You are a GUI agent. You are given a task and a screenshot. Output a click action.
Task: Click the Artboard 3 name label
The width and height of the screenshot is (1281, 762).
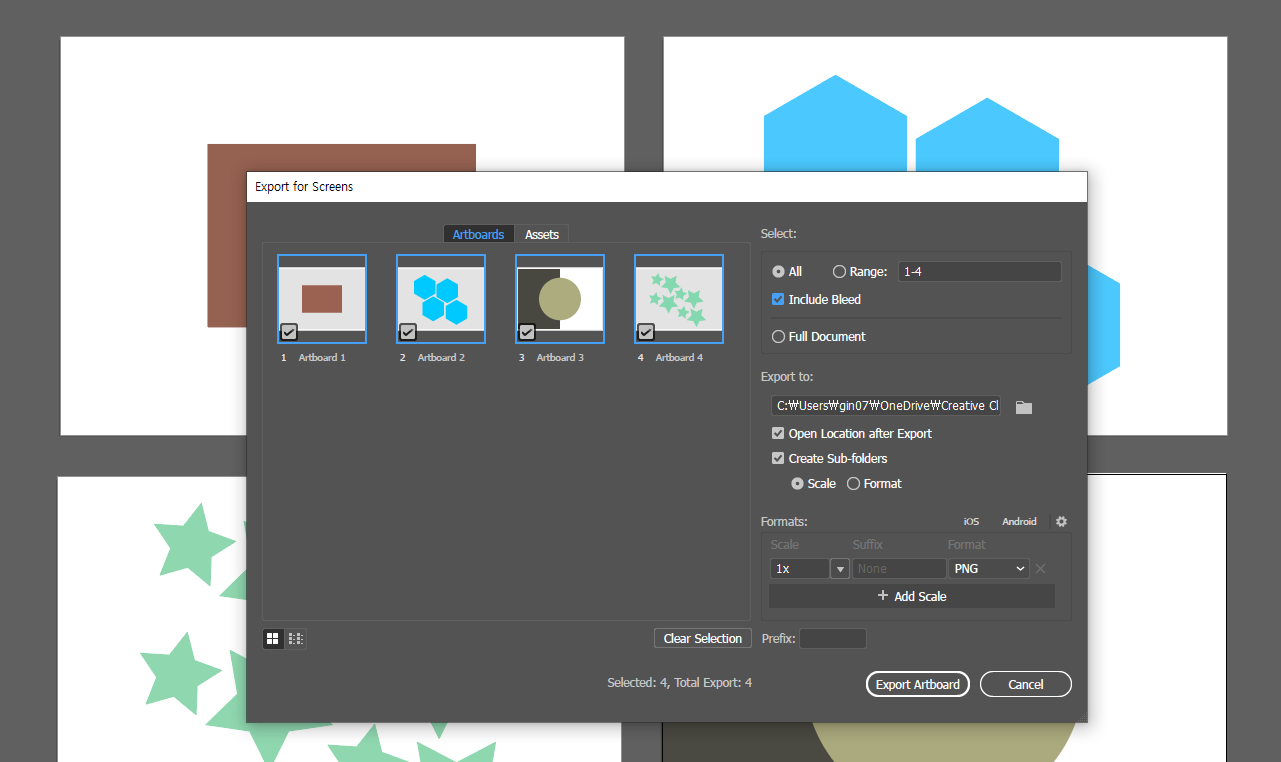click(x=560, y=357)
